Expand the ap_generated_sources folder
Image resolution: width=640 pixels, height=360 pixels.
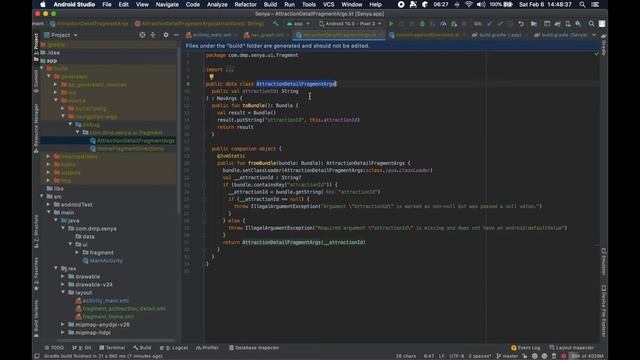(x=56, y=84)
